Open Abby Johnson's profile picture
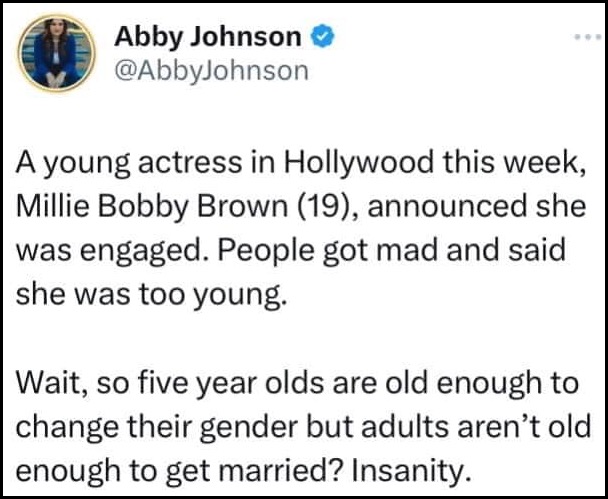Image resolution: width=608 pixels, height=499 pixels. coord(56,53)
